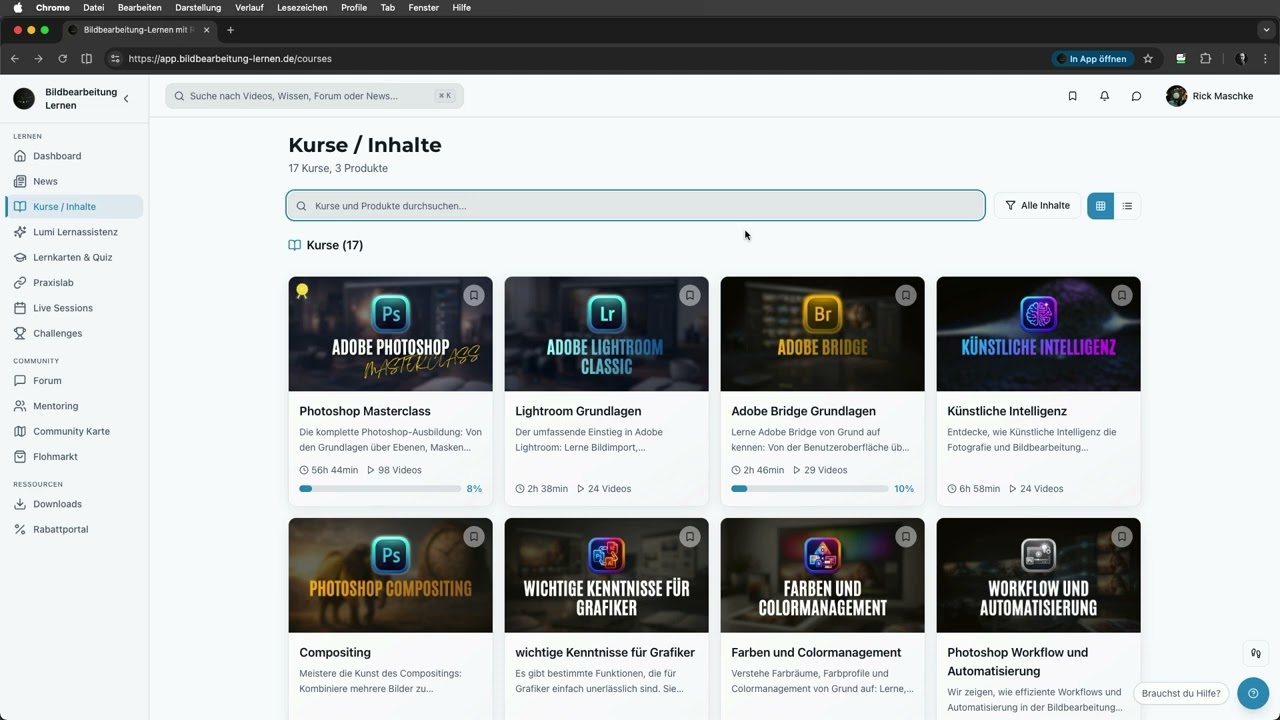
Task: Open Künstliche Intelligenz course title
Action: (x=1007, y=411)
